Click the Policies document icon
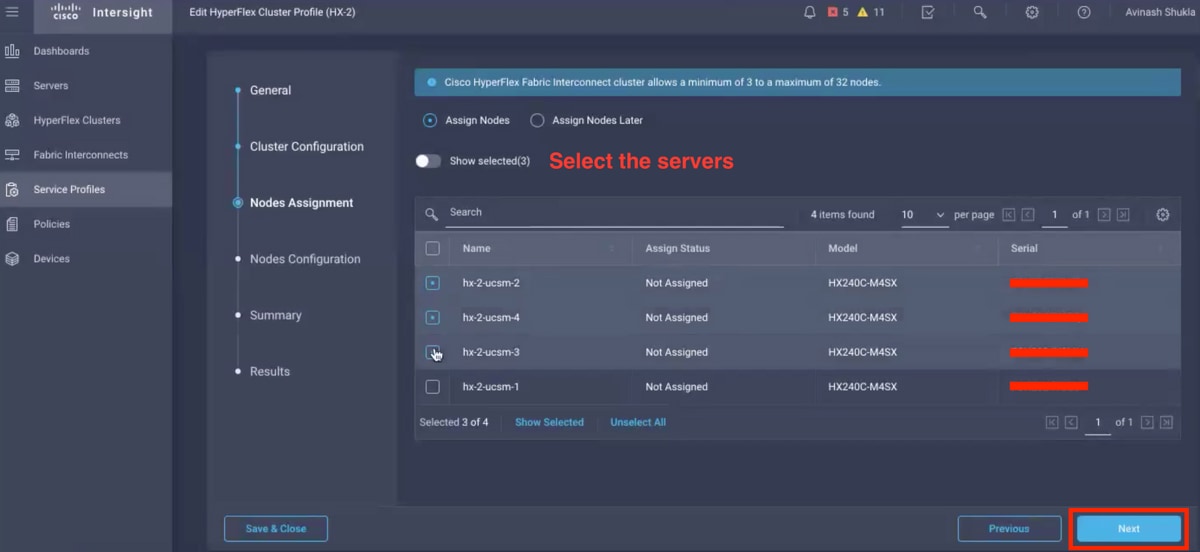The width and height of the screenshot is (1200, 552). [13, 224]
